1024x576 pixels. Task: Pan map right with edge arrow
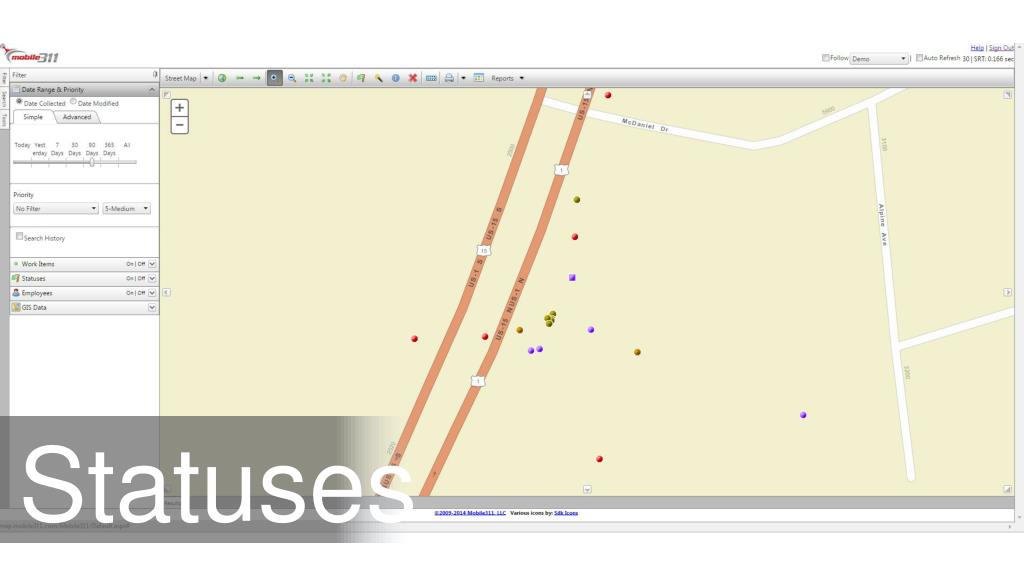tap(1008, 293)
